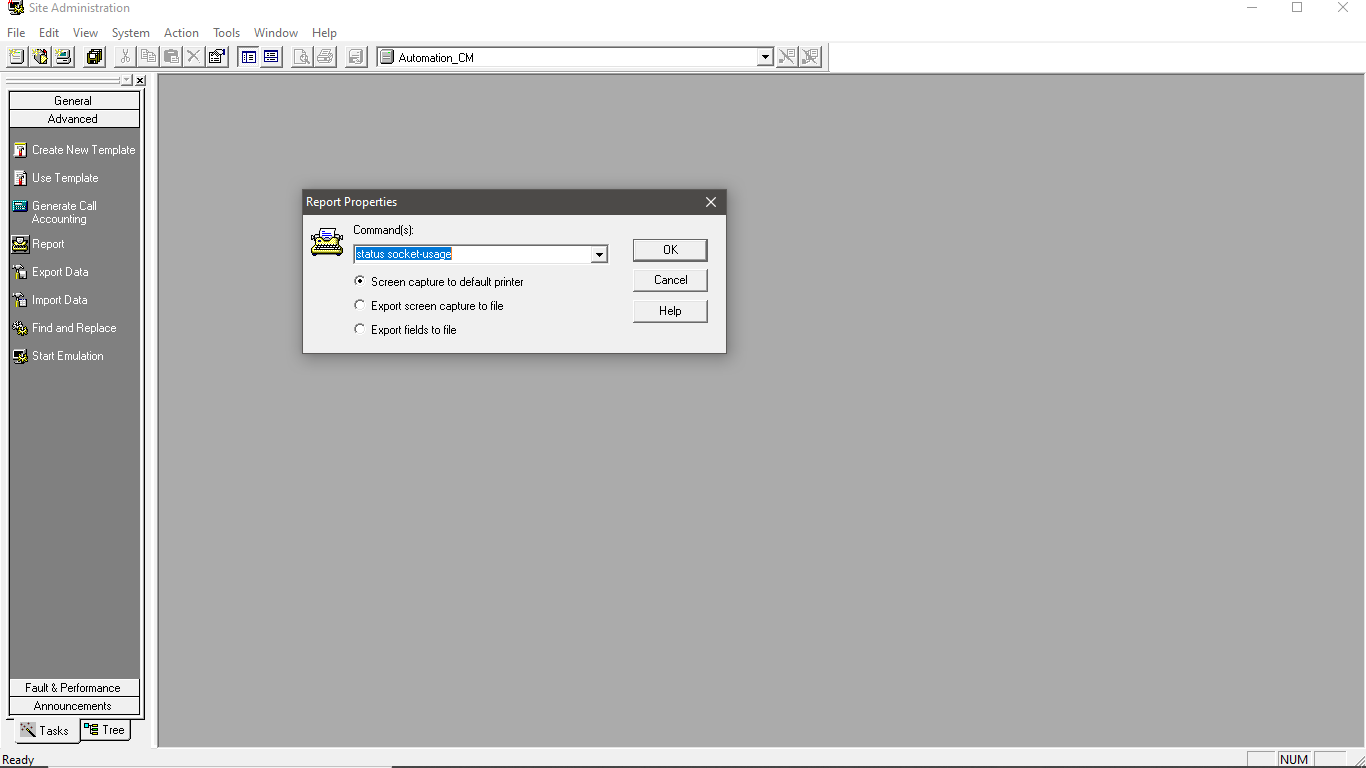Close the Report Properties dialog
The width and height of the screenshot is (1366, 768).
point(711,202)
